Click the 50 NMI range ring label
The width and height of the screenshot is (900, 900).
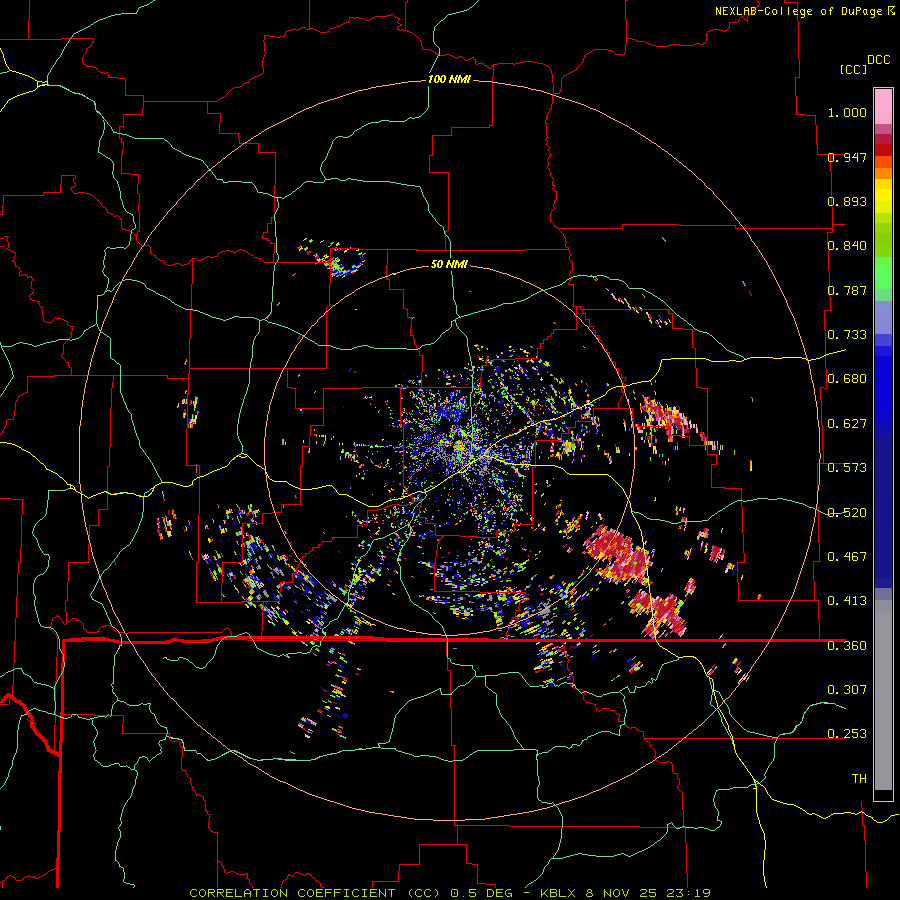click(x=449, y=264)
